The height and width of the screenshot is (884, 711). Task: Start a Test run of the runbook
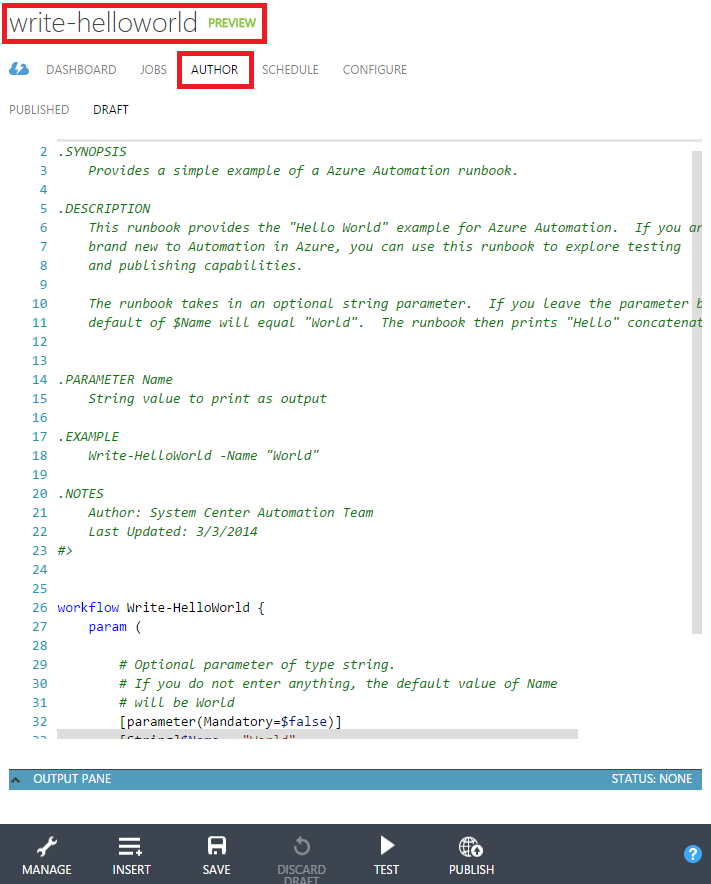tap(387, 845)
